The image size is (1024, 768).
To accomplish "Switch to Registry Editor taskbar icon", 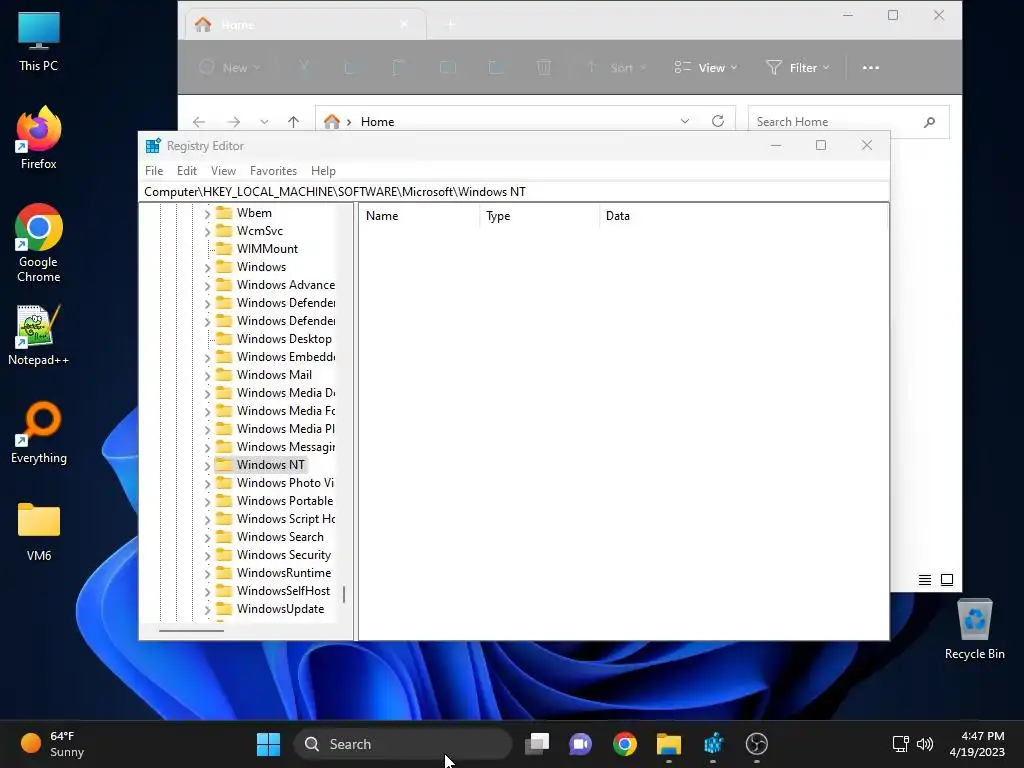I will [713, 744].
